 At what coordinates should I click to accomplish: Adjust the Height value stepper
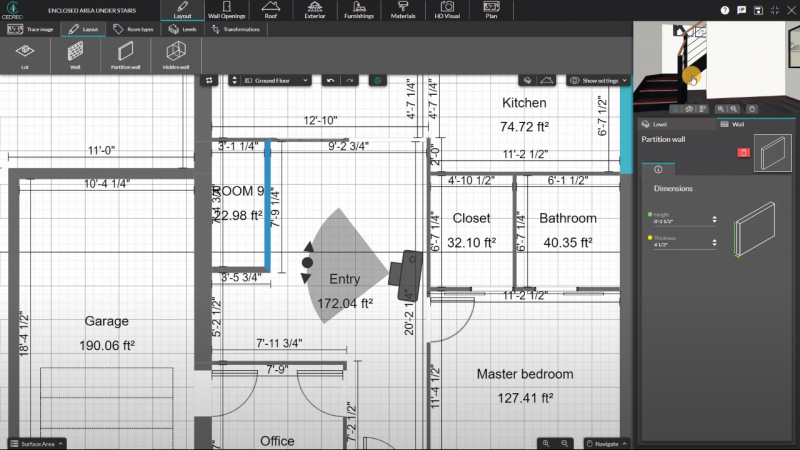714,219
